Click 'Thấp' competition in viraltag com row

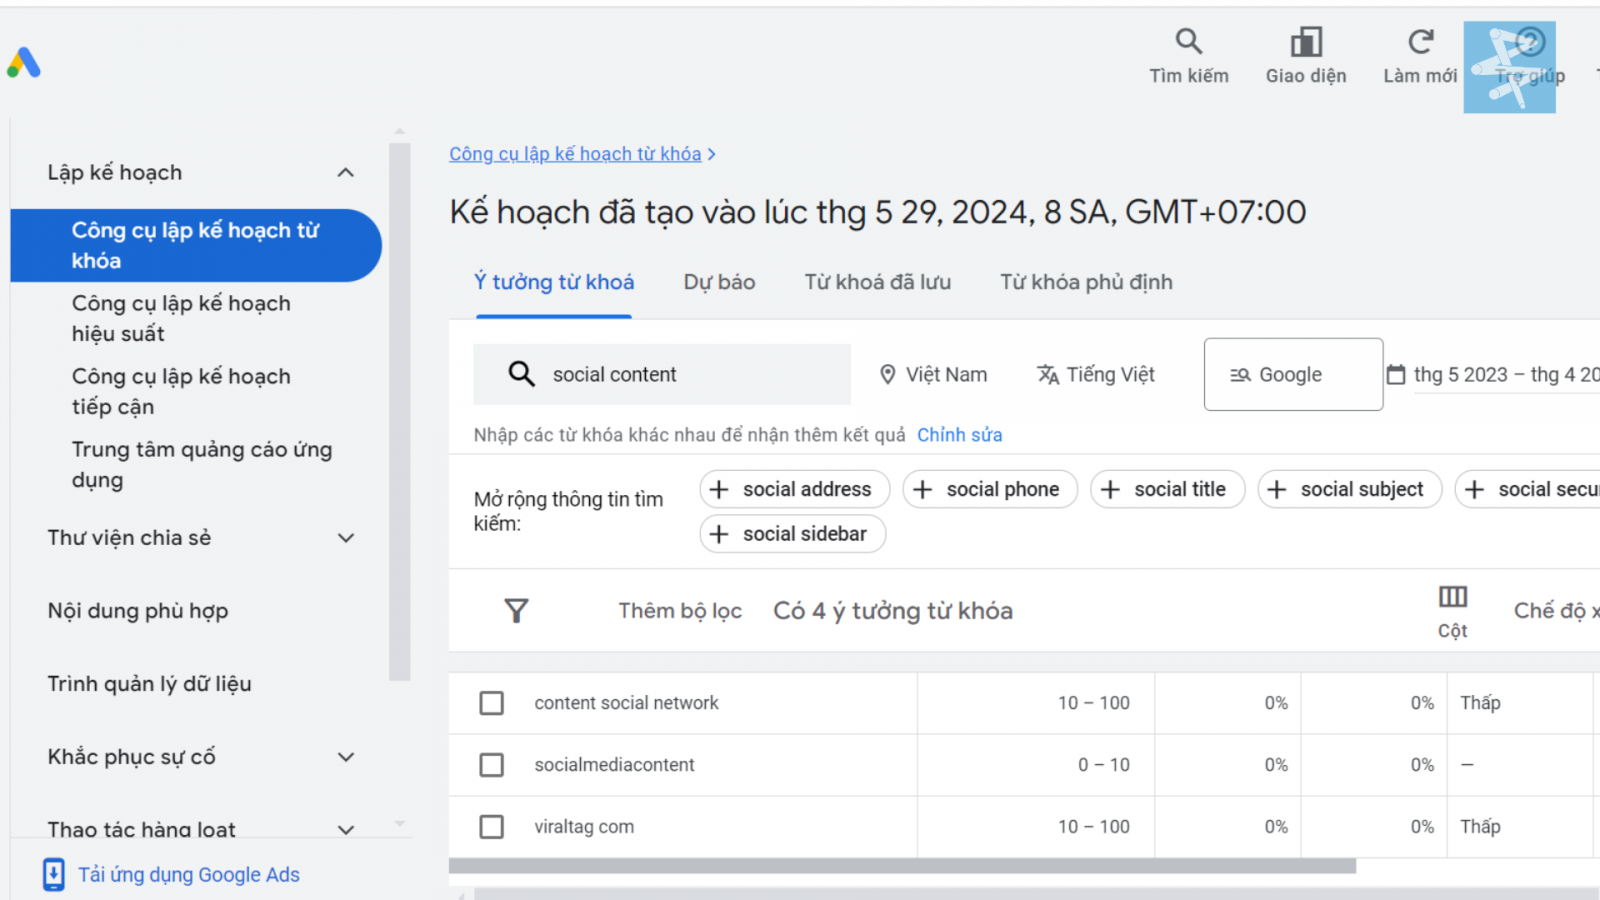coord(1480,827)
